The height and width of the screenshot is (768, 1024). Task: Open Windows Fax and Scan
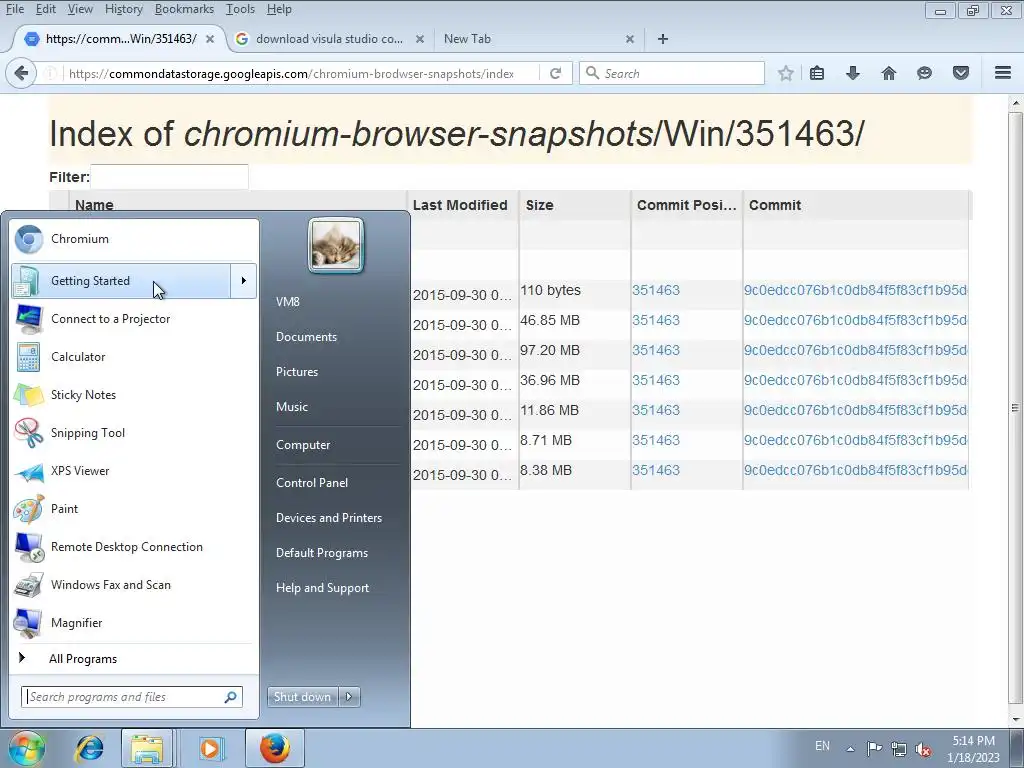(134, 584)
